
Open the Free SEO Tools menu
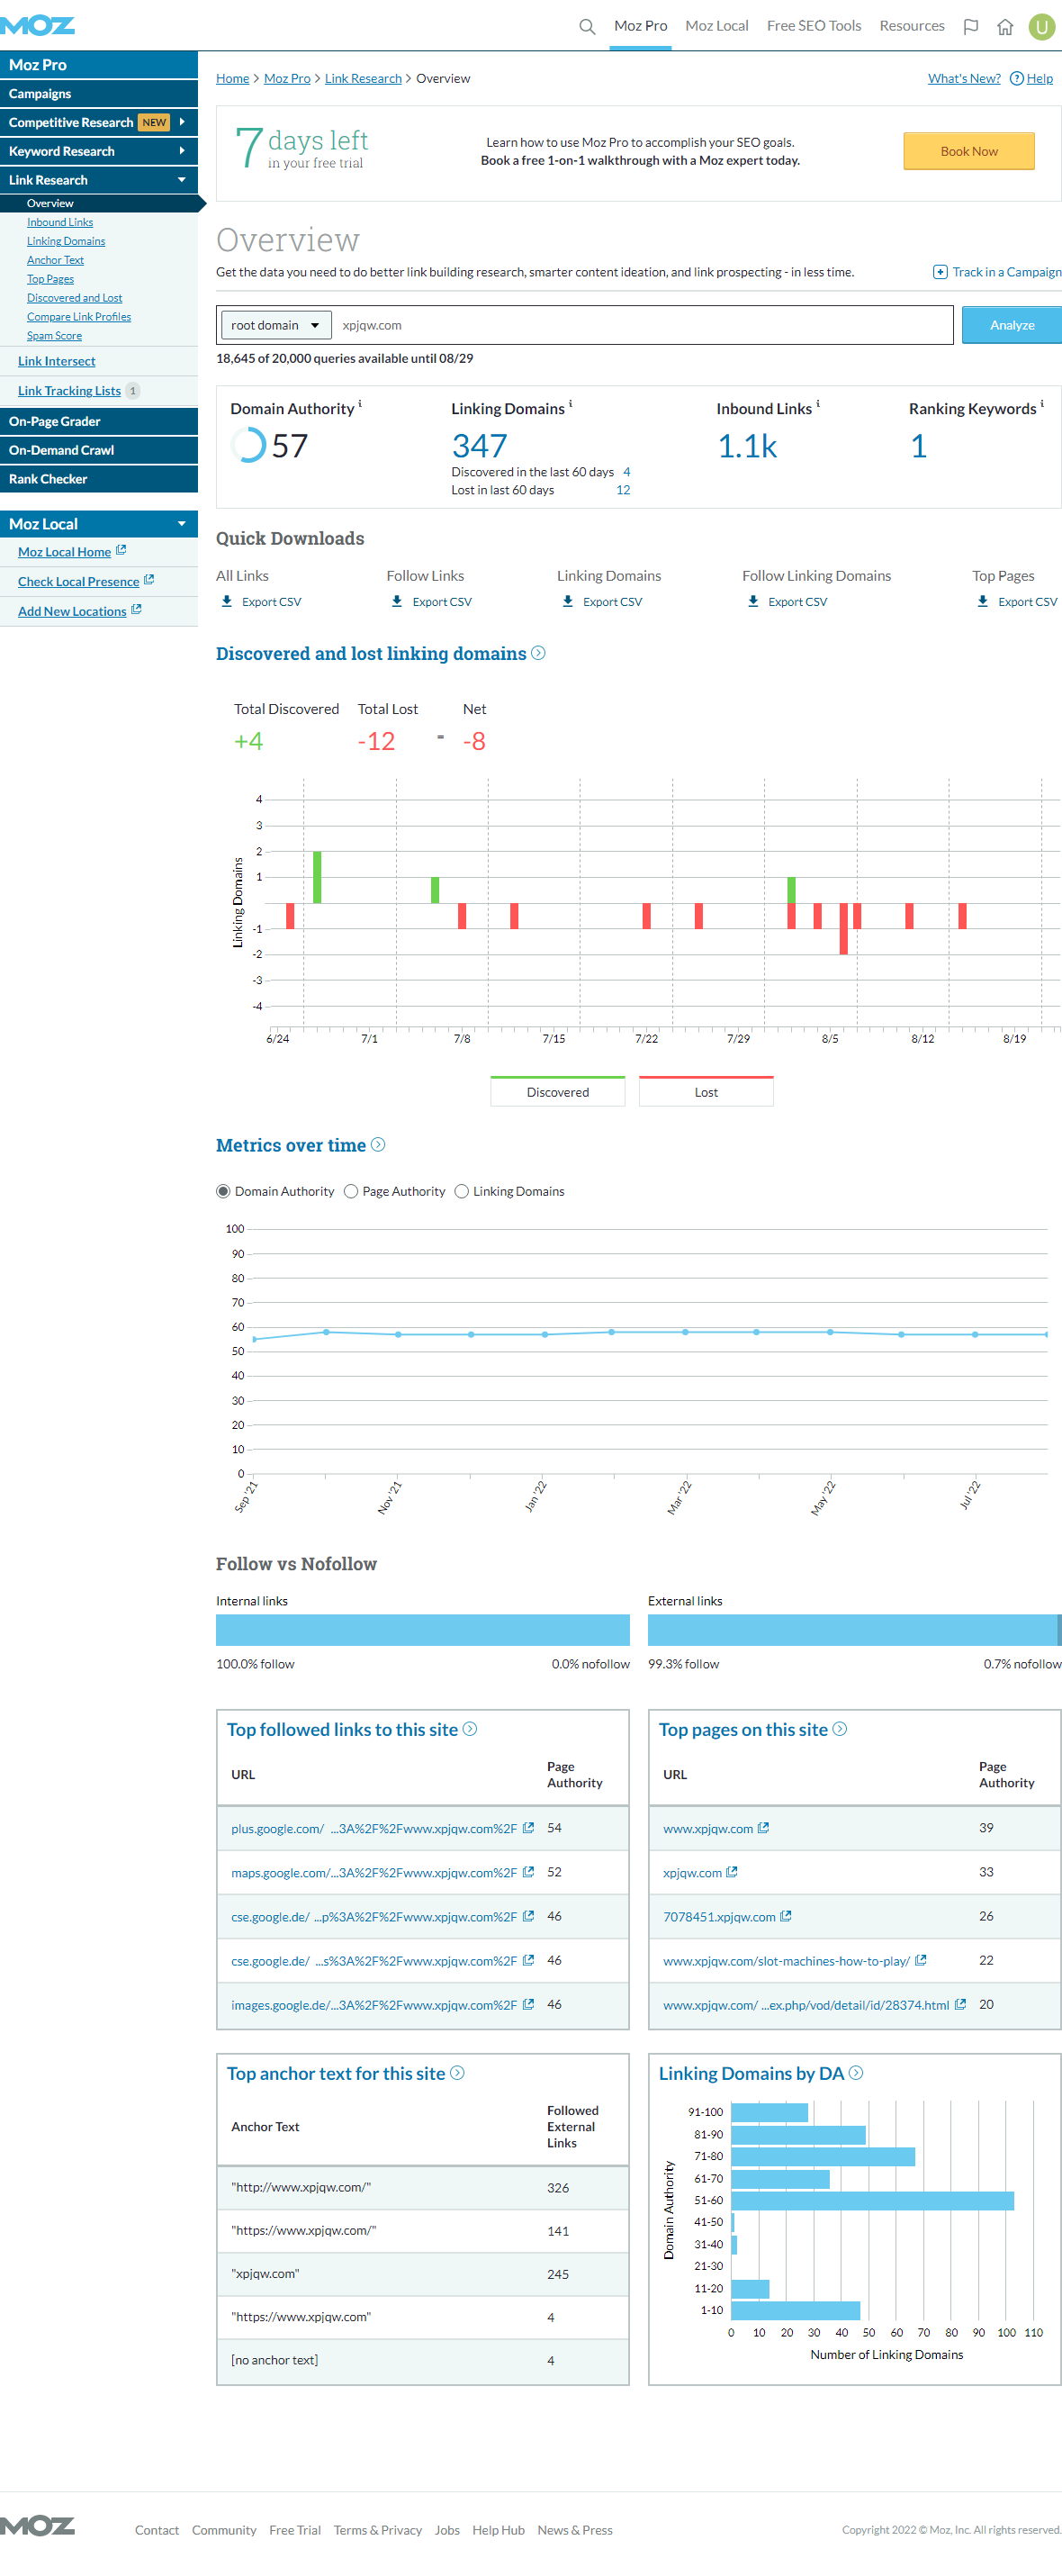(x=813, y=26)
